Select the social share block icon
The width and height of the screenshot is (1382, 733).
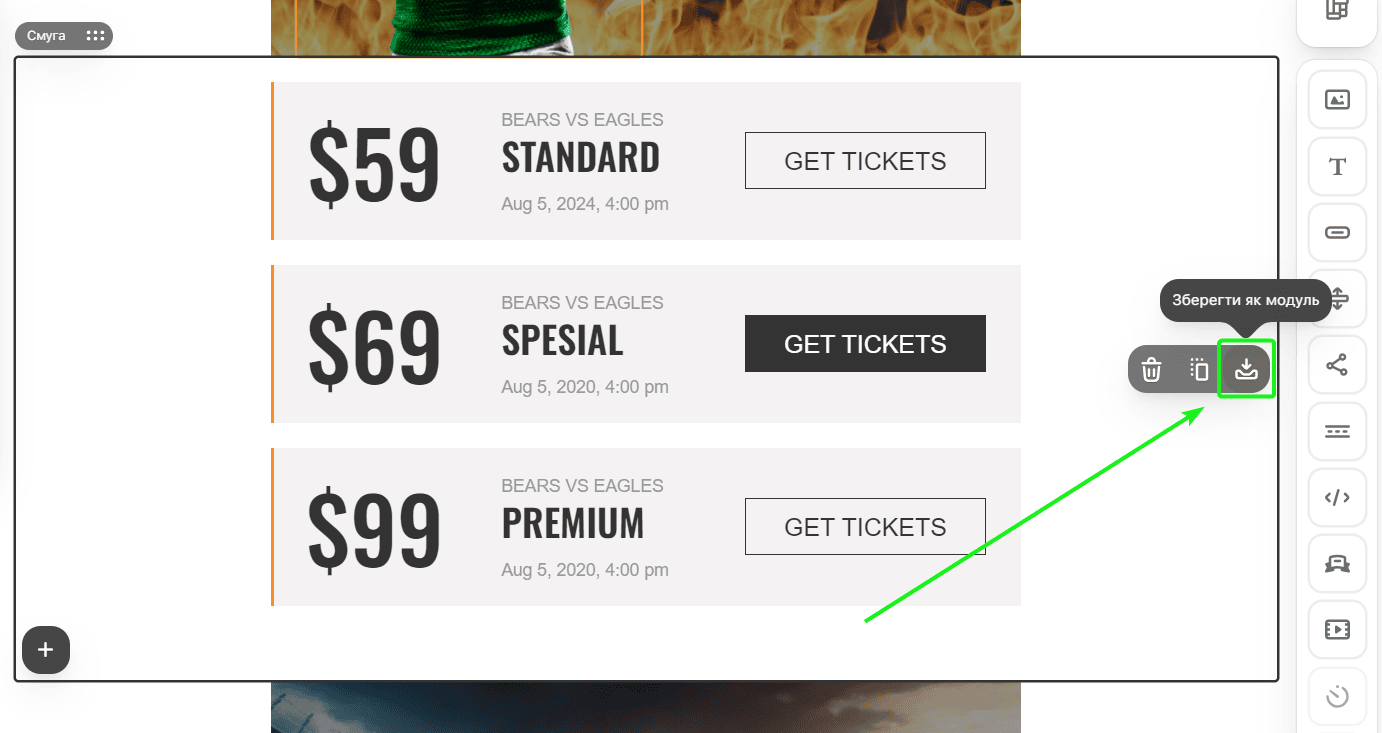pos(1337,364)
